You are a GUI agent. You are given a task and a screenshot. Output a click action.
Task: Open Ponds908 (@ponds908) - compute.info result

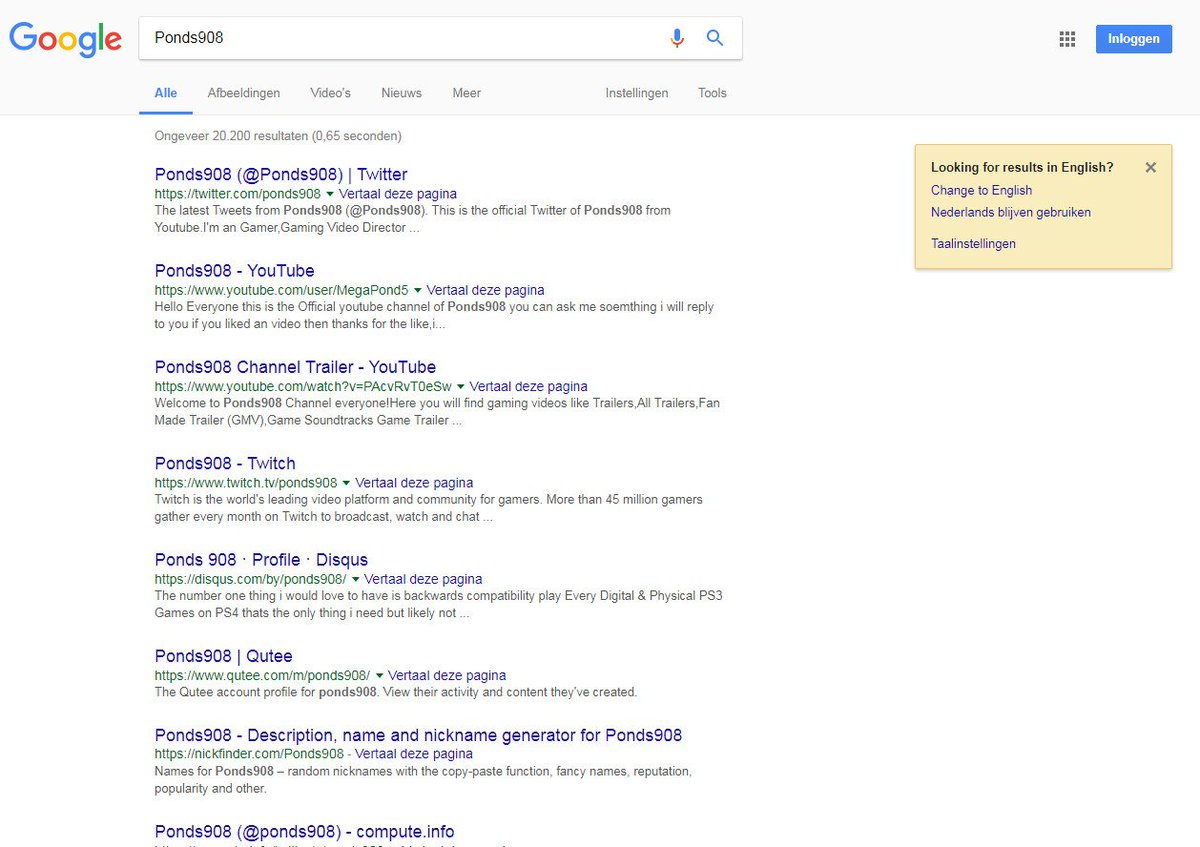click(304, 832)
